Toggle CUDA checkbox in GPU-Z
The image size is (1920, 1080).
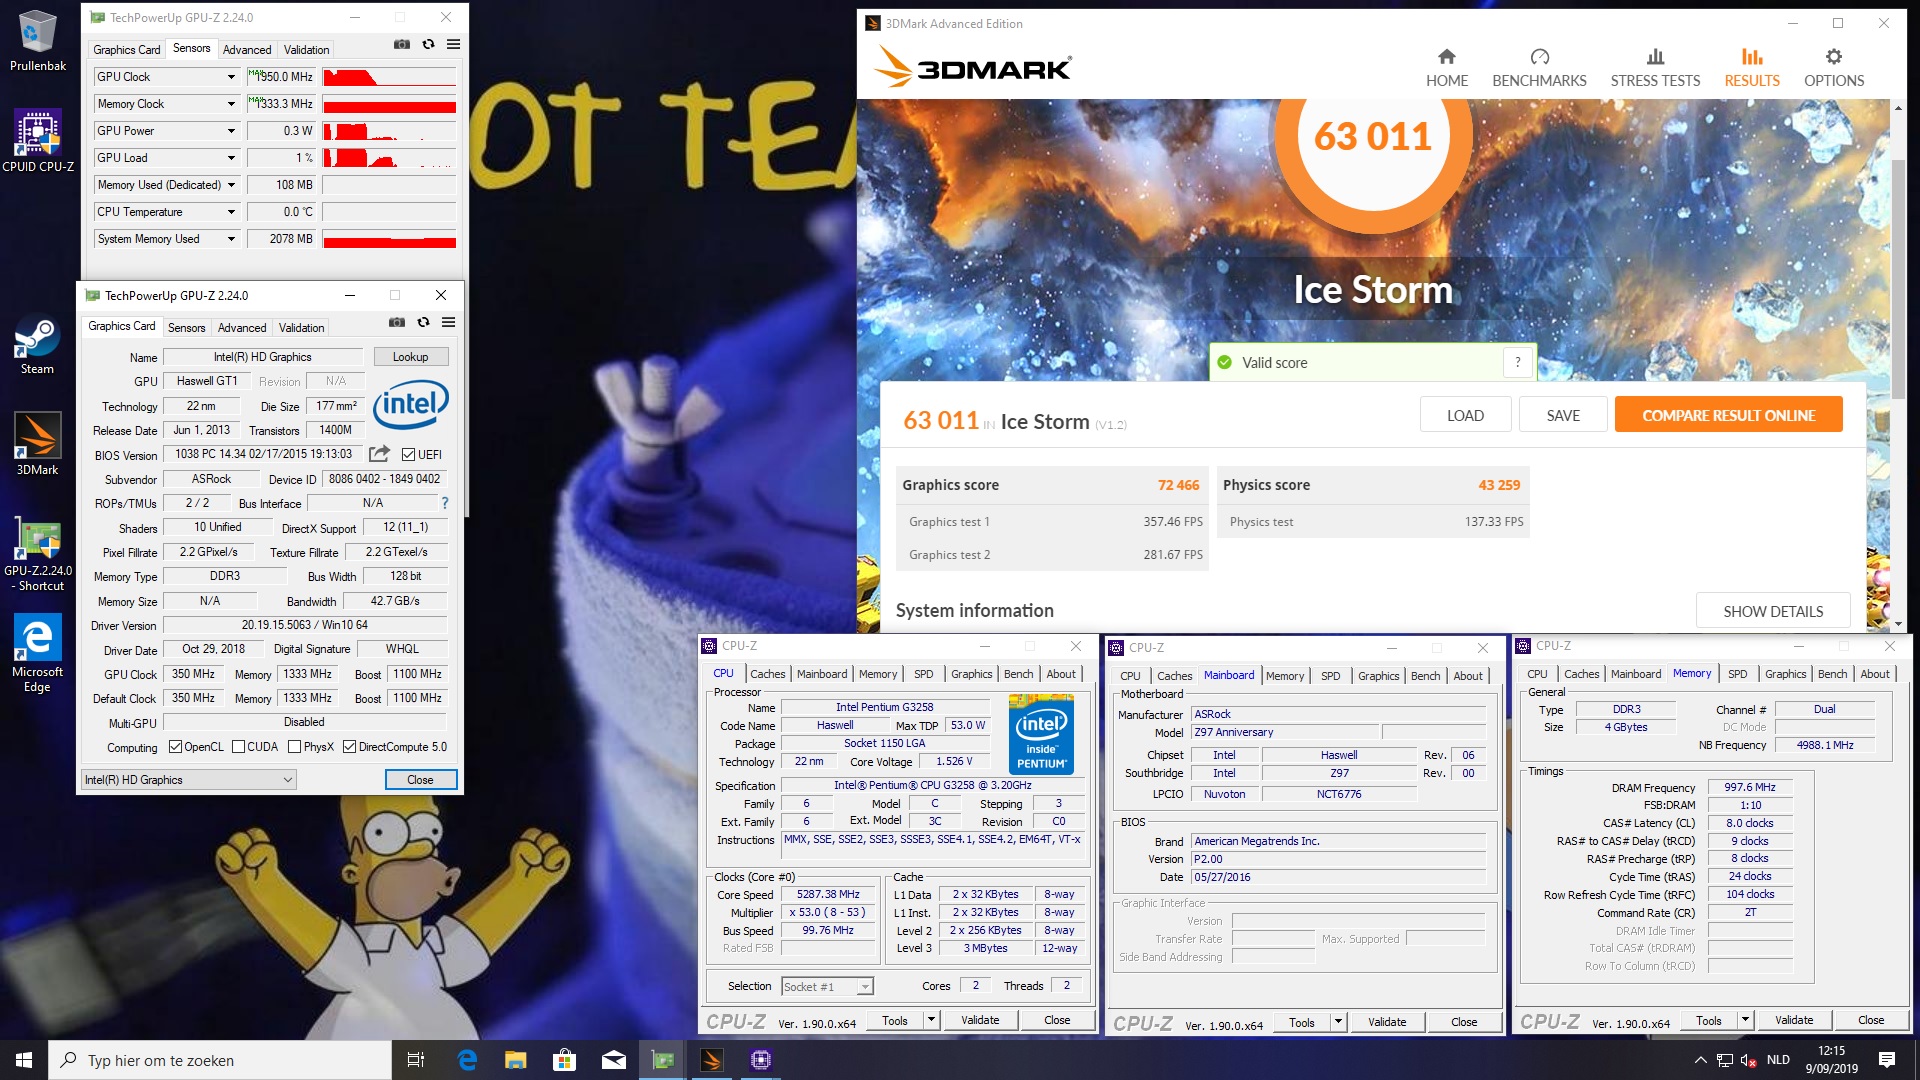238,747
